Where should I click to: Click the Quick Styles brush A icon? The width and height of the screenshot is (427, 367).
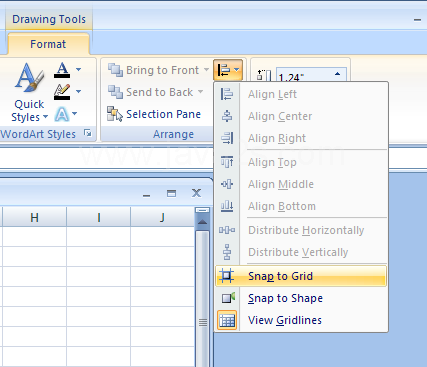point(29,78)
